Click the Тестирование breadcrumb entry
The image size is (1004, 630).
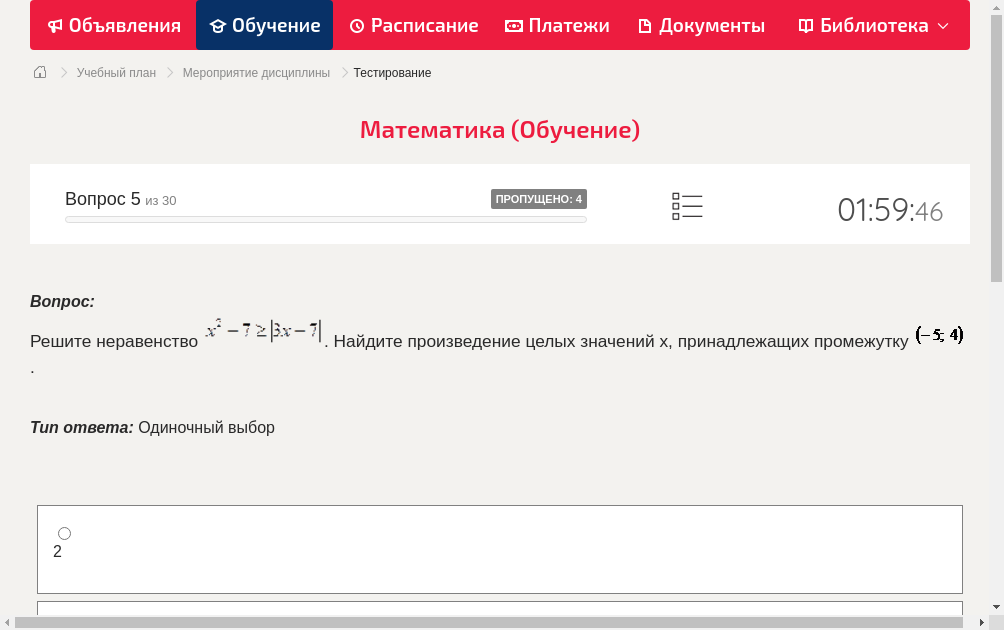[x=390, y=72]
